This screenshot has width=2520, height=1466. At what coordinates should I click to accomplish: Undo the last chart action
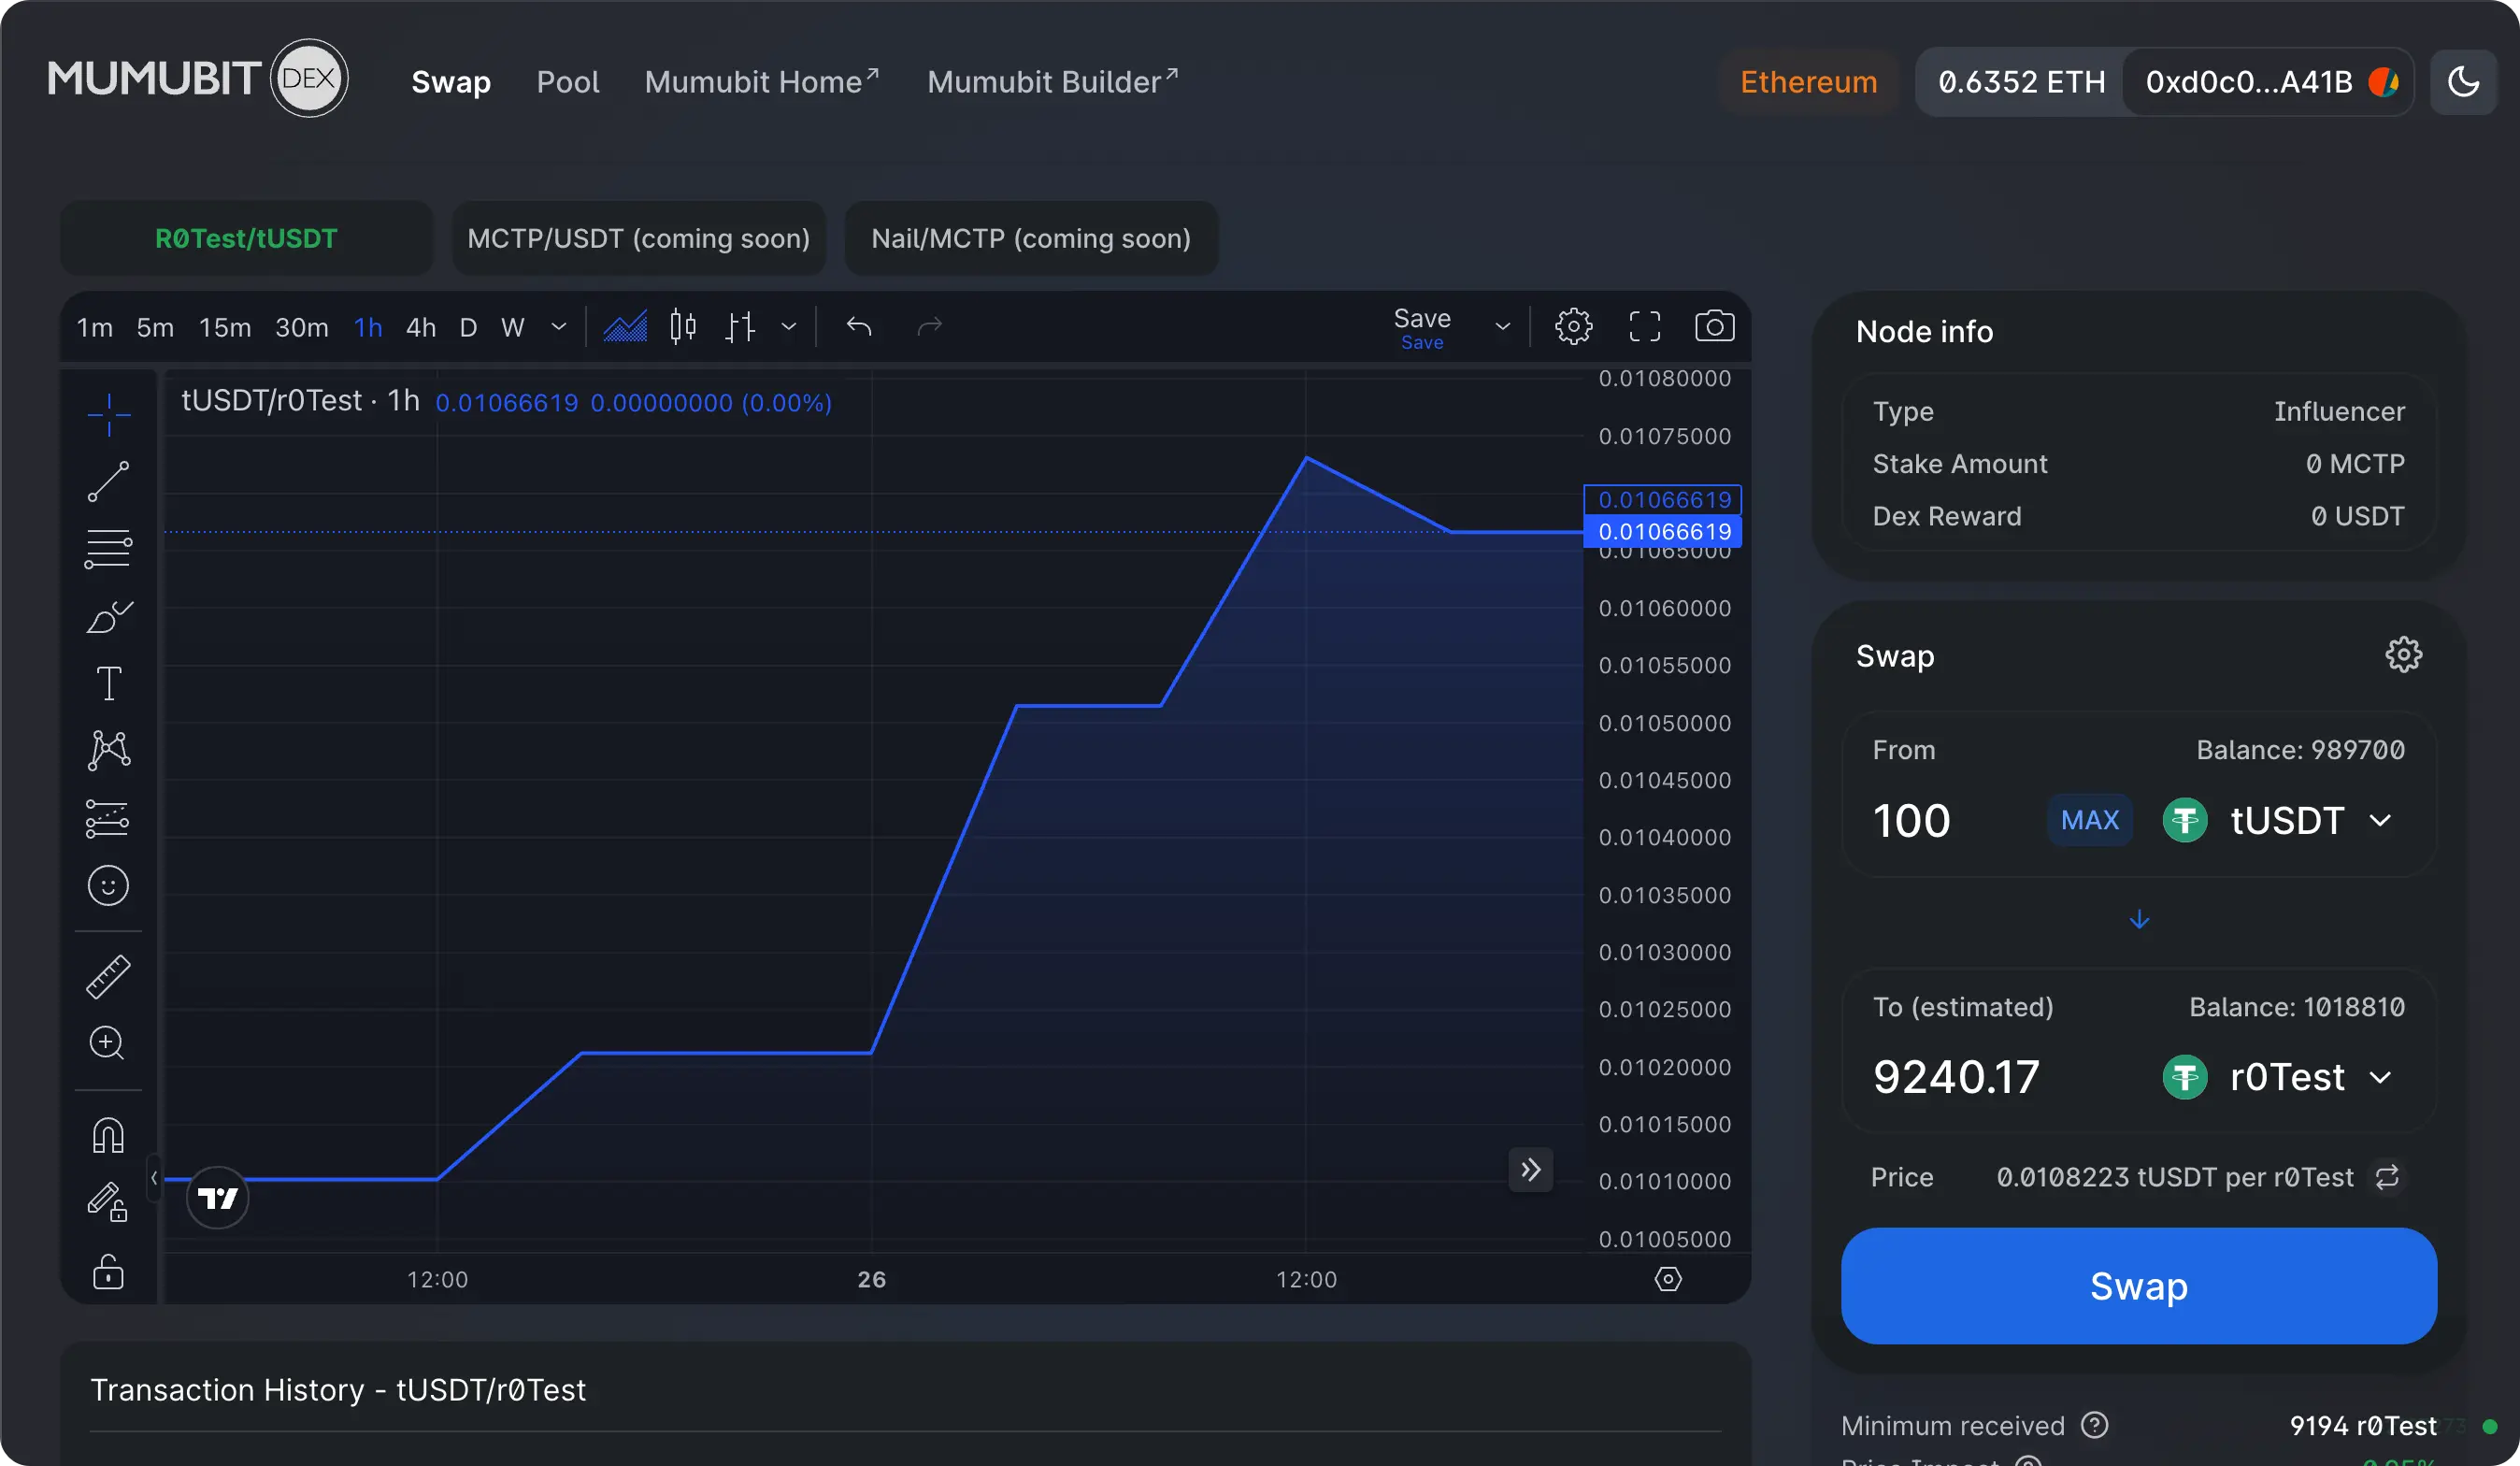click(x=859, y=327)
